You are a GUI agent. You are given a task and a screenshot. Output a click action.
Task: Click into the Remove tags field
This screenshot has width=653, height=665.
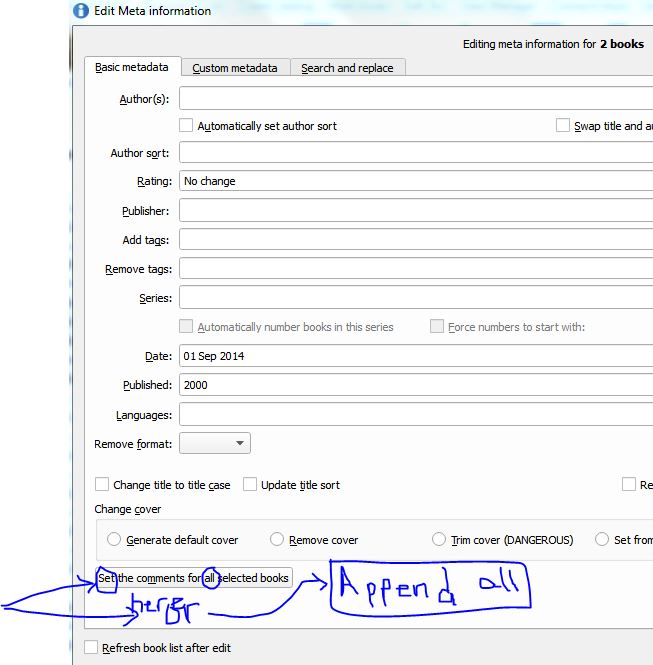416,269
